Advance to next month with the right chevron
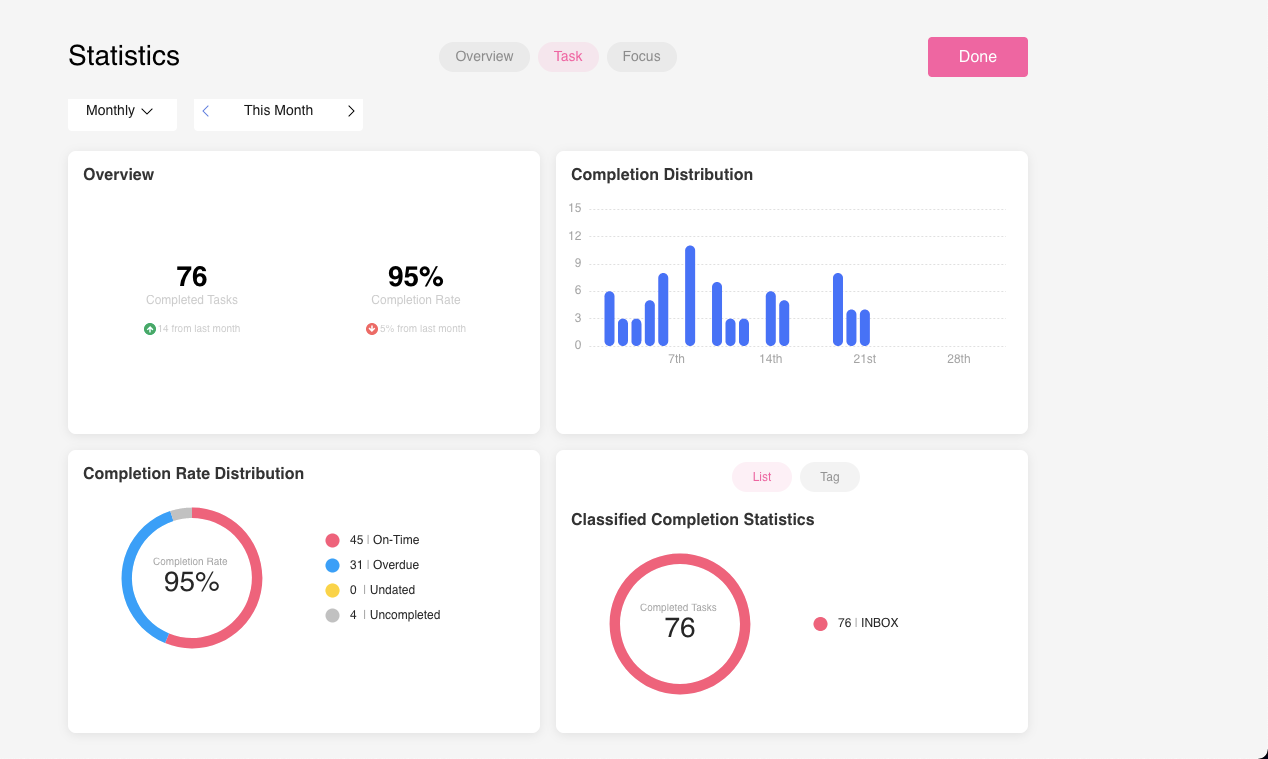Screen dimensions: 1268x759 coord(351,111)
